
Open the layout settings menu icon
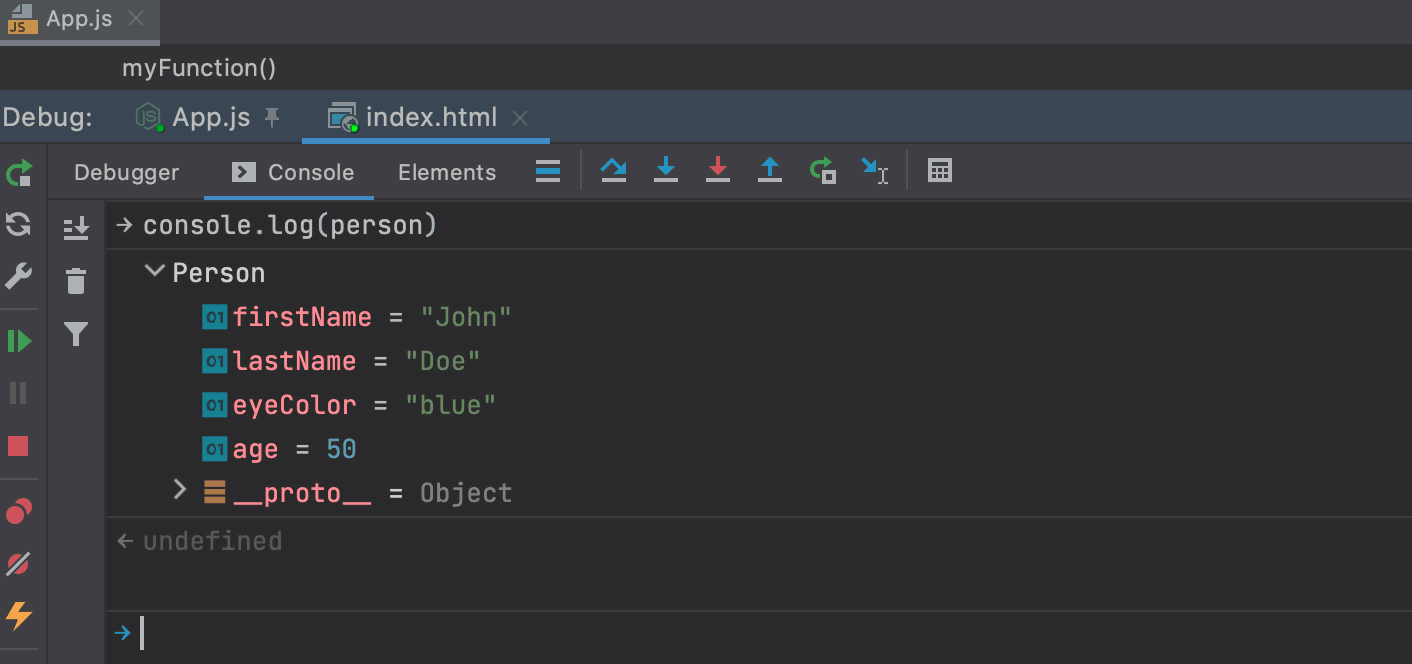(548, 171)
